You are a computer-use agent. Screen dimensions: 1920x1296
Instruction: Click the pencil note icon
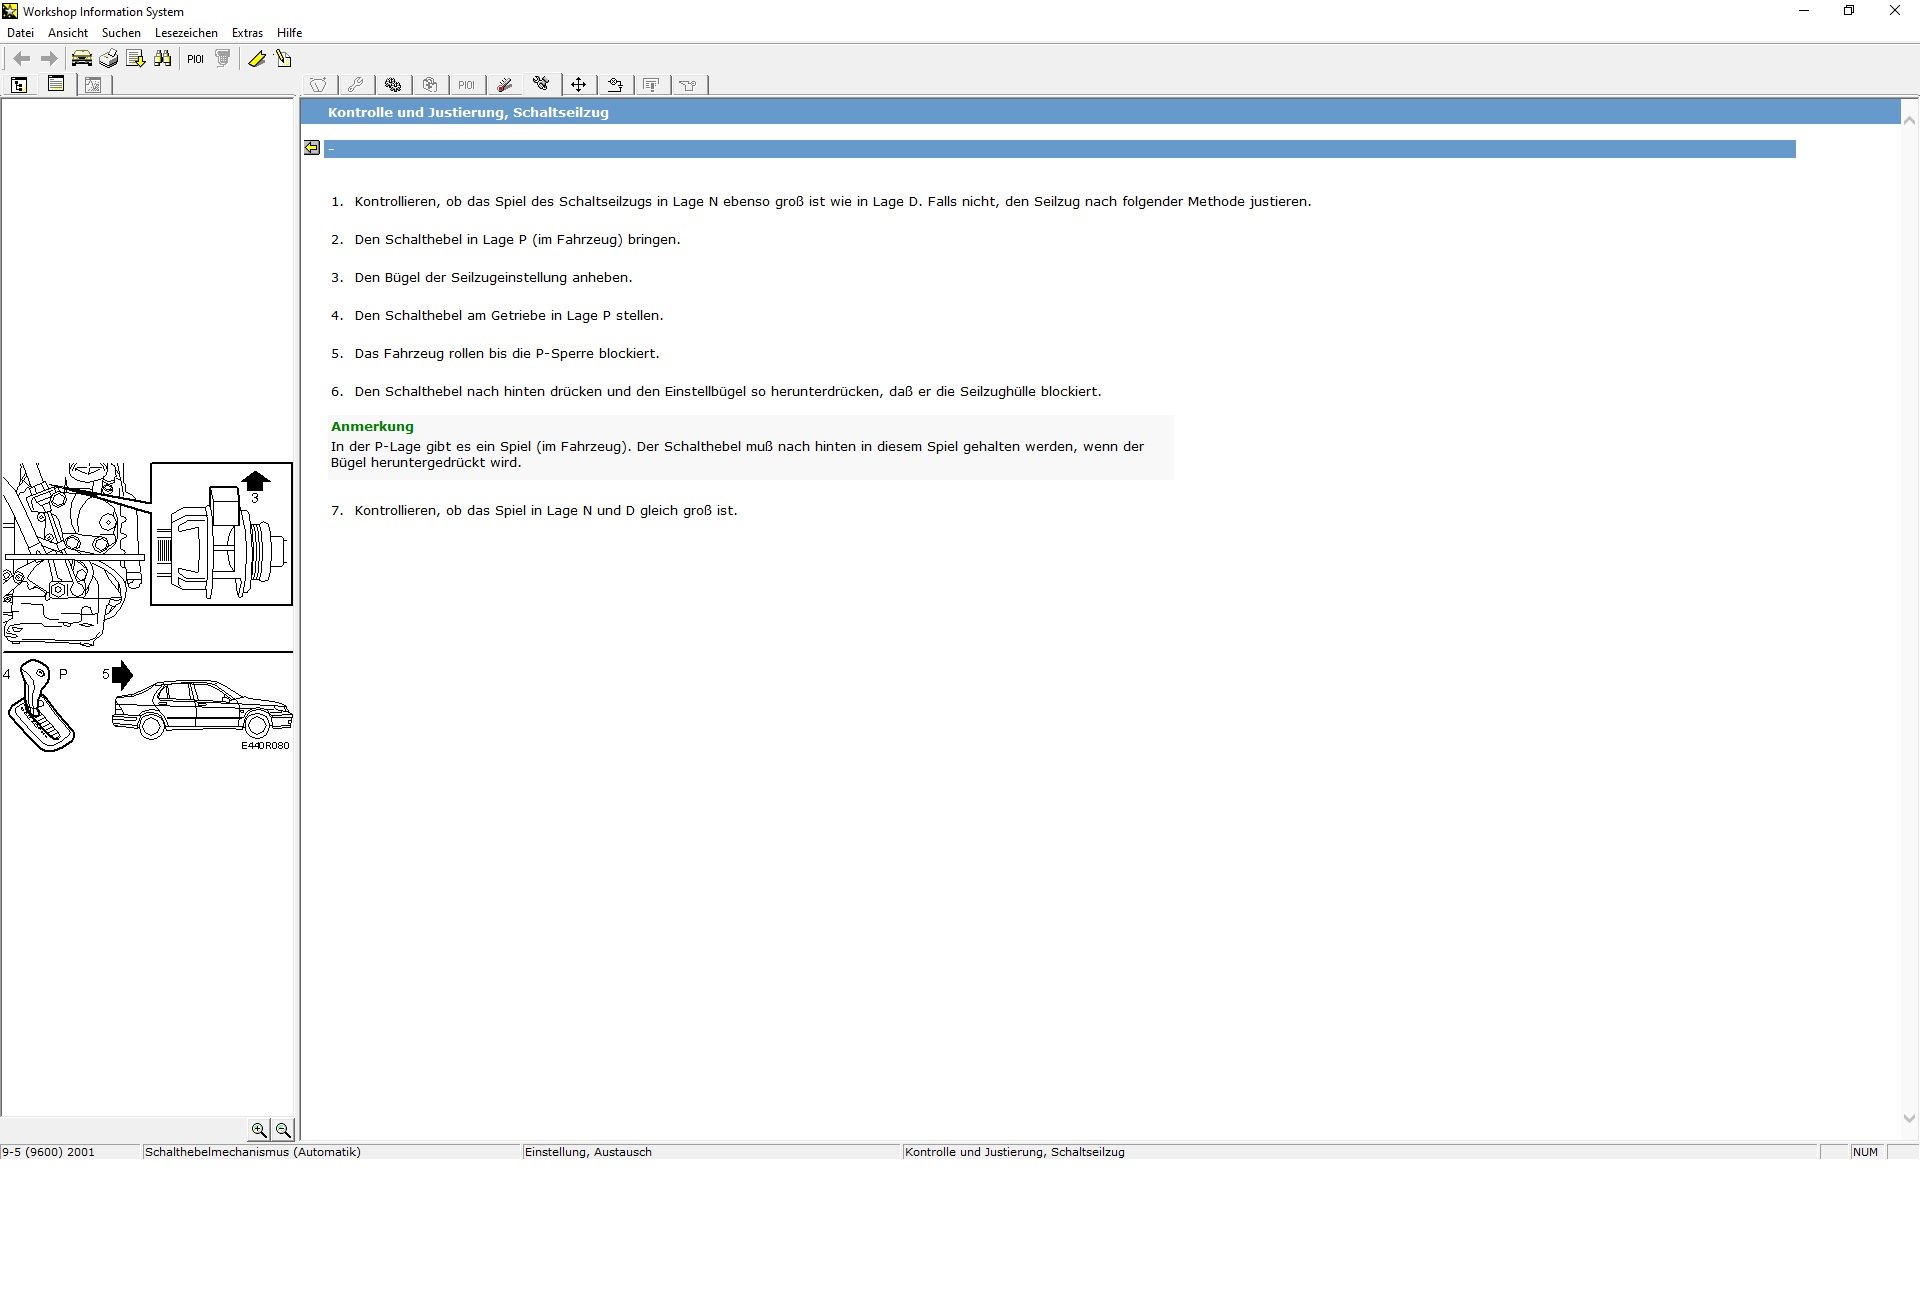283,59
